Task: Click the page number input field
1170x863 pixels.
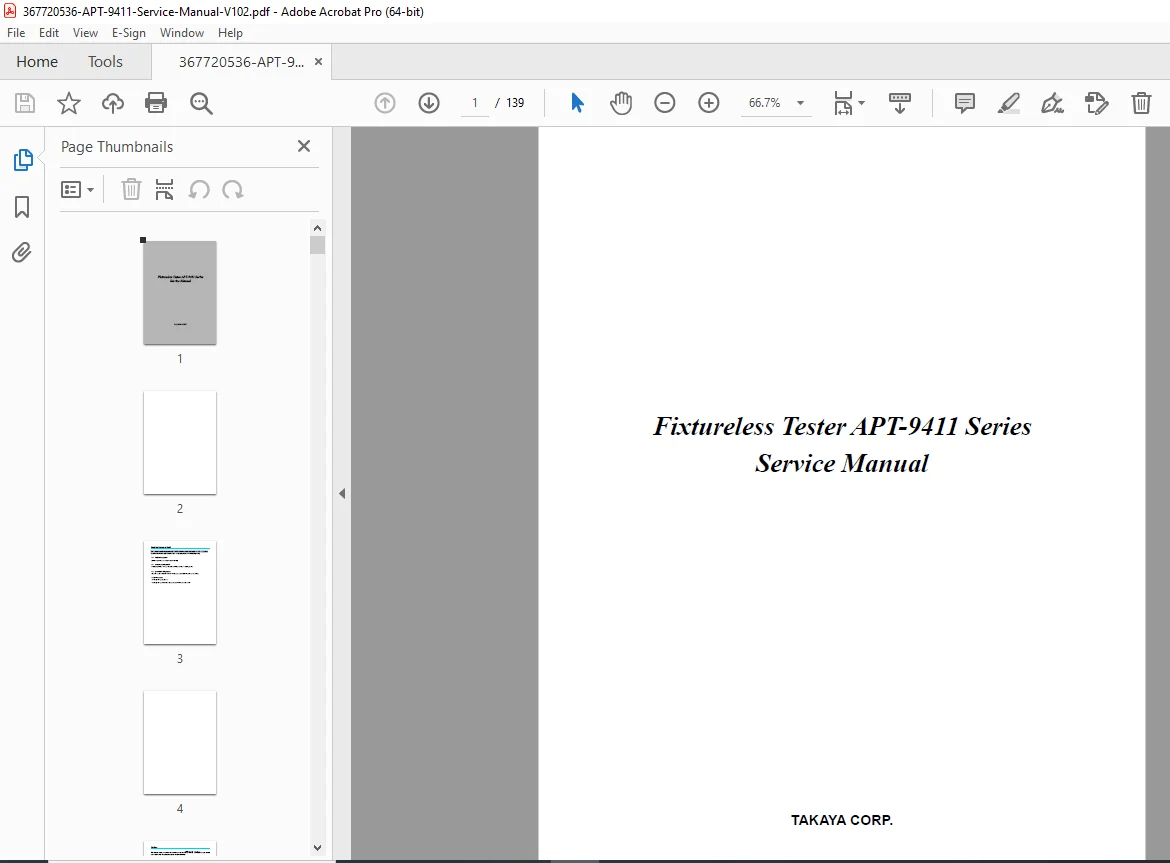Action: click(475, 103)
